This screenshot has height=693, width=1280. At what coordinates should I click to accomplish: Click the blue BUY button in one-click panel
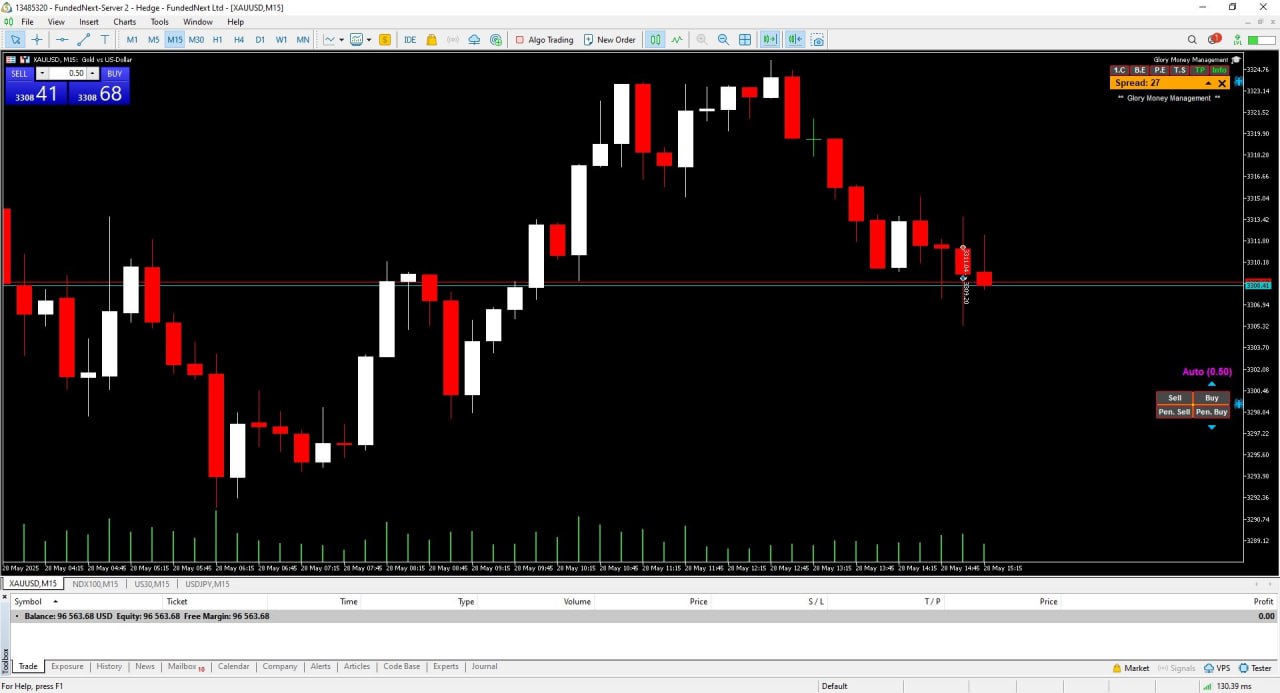coord(115,73)
